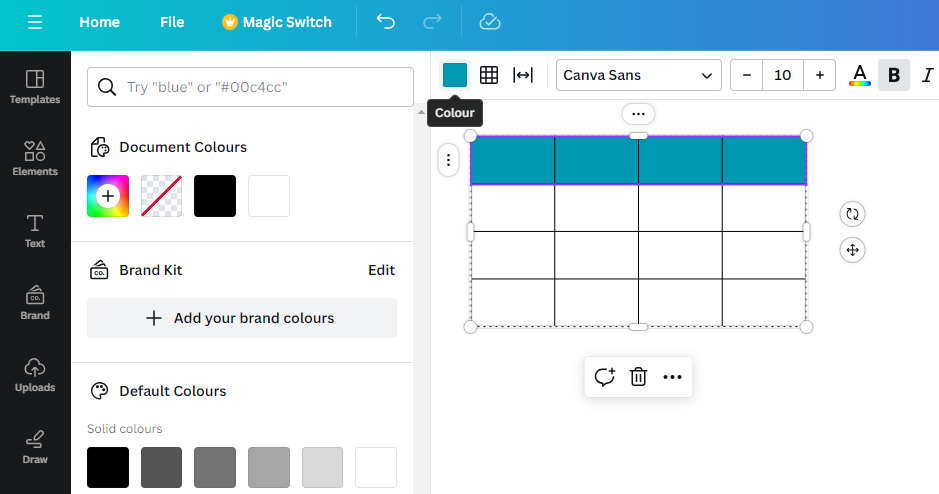
Task: Select white from Solid colours
Action: click(x=376, y=468)
